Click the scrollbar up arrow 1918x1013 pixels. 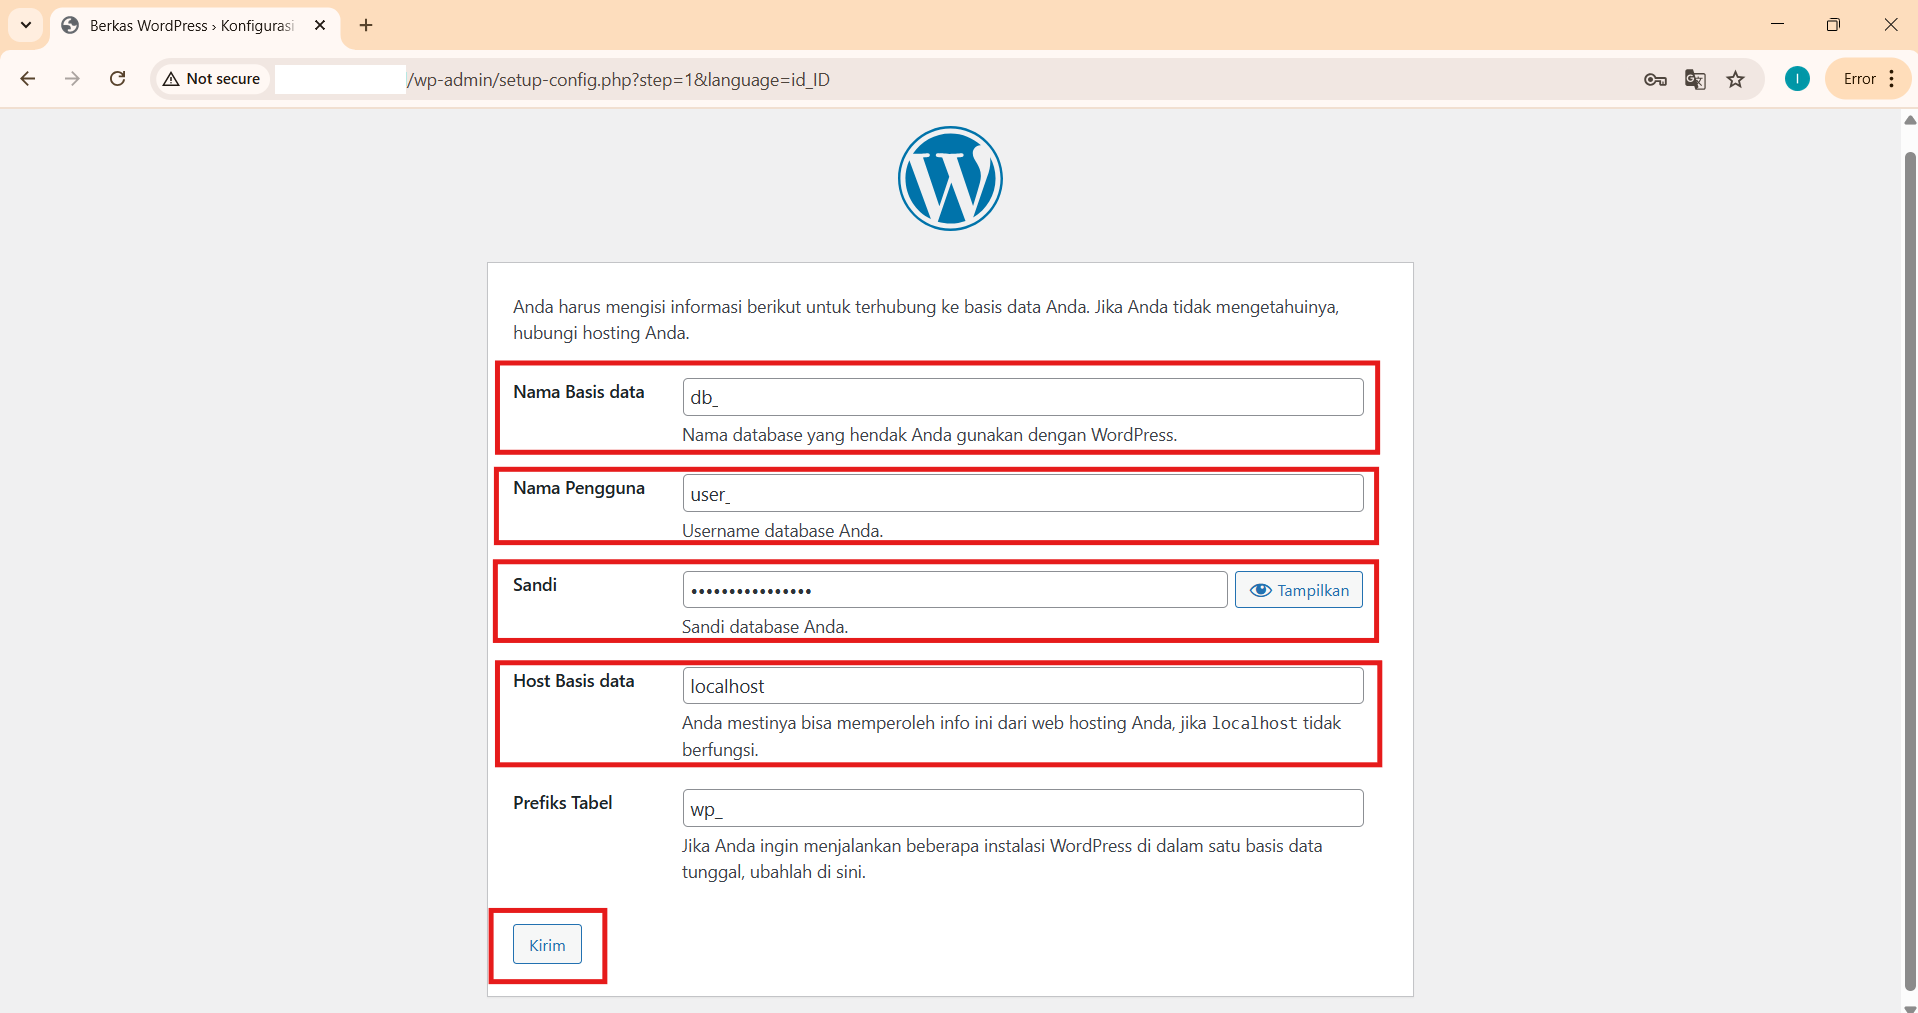pos(1909,121)
